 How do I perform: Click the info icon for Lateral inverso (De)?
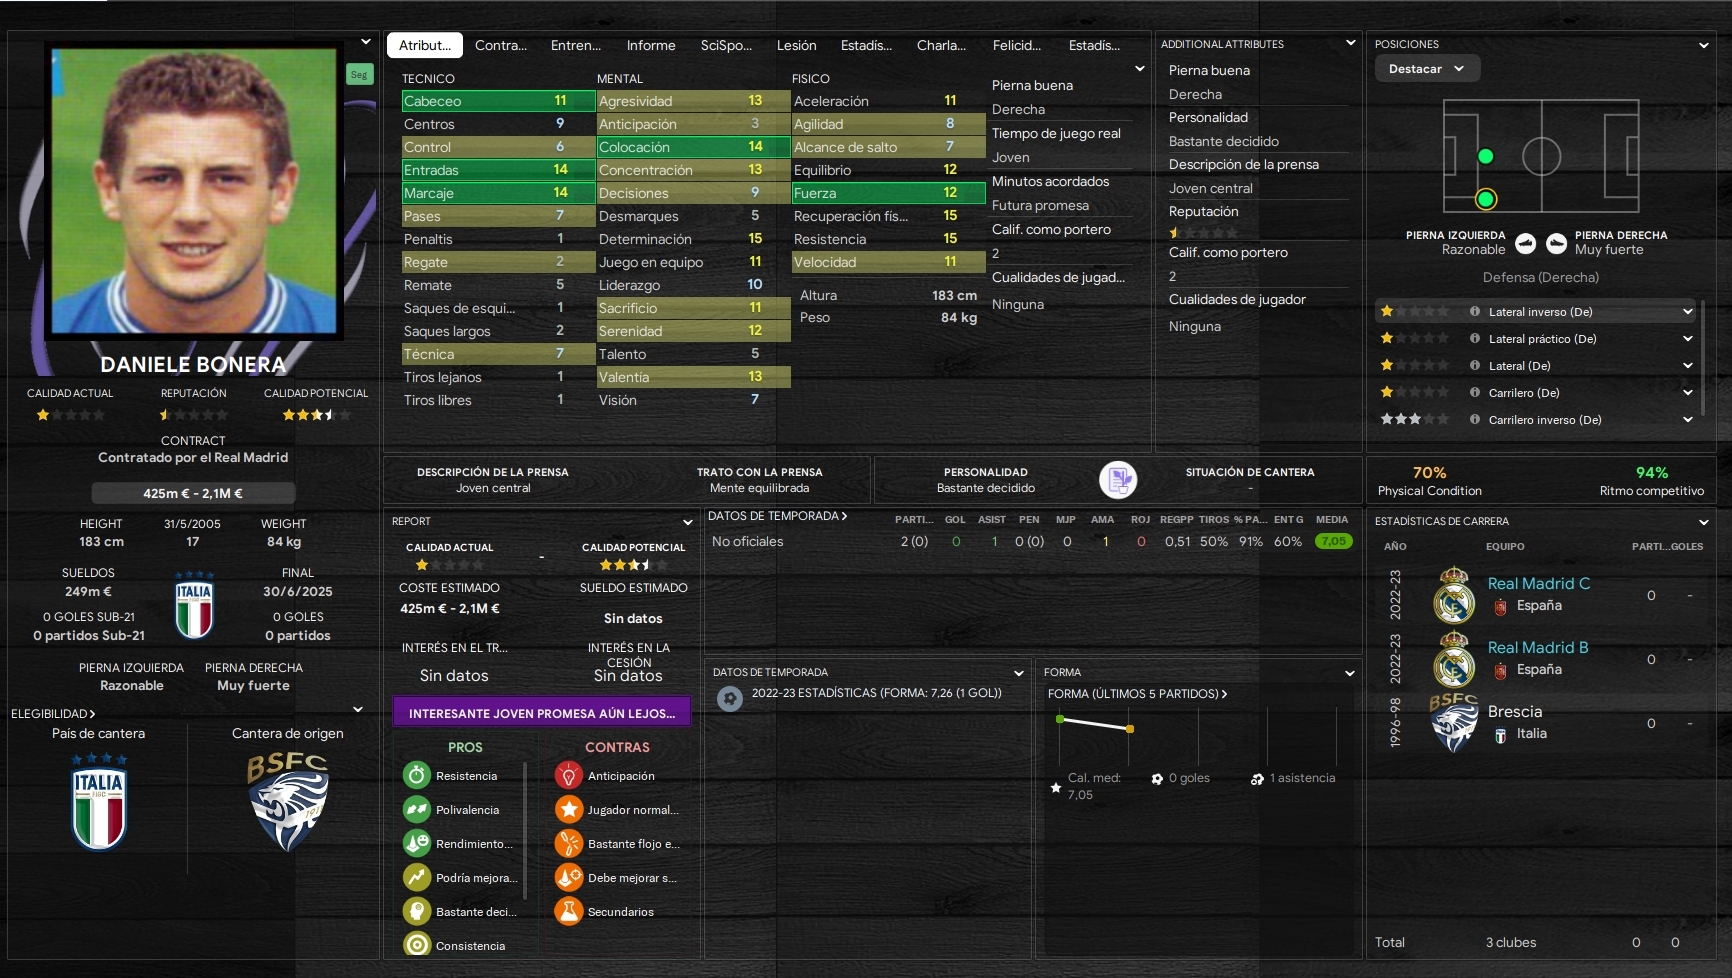click(x=1475, y=312)
